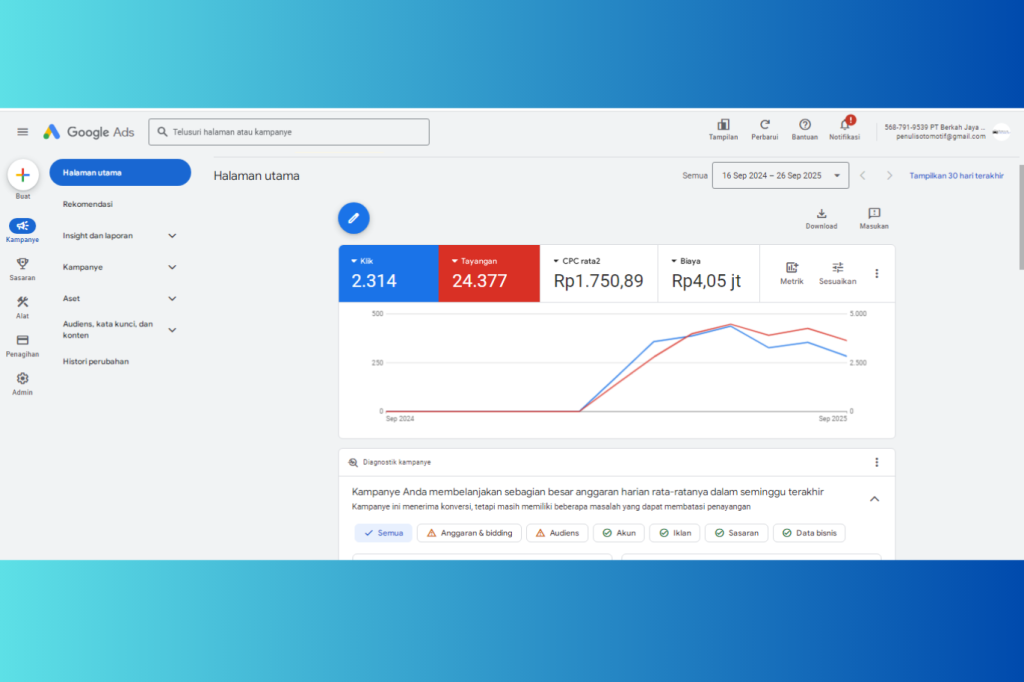Toggle the Anggaran & bidding filter chip

coord(469,533)
